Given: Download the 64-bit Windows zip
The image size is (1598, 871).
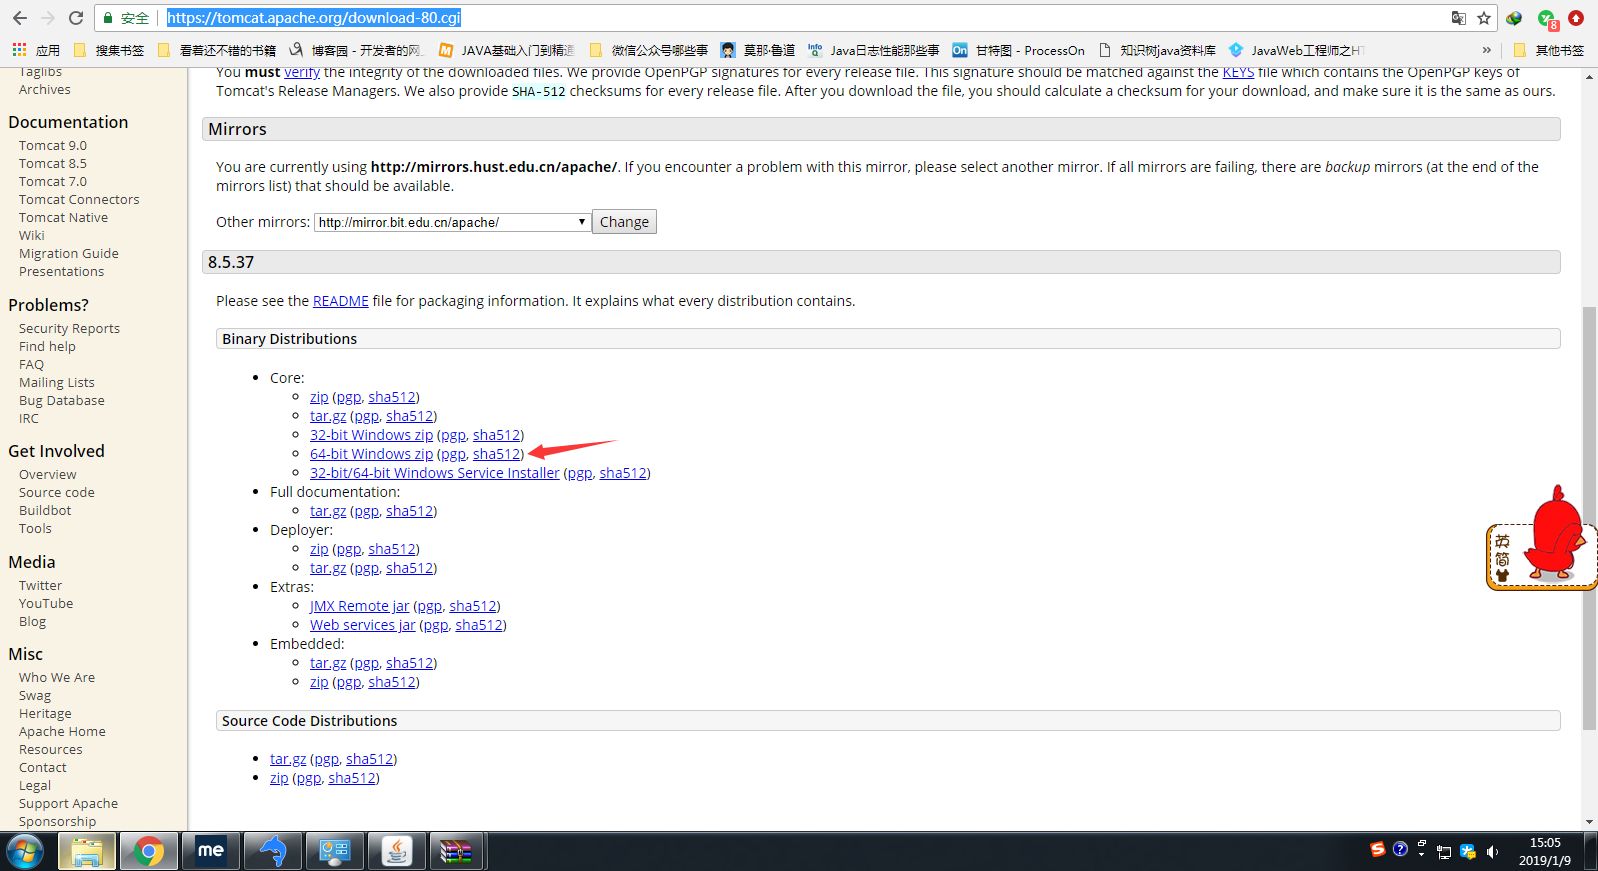Looking at the screenshot, I should pos(371,454).
